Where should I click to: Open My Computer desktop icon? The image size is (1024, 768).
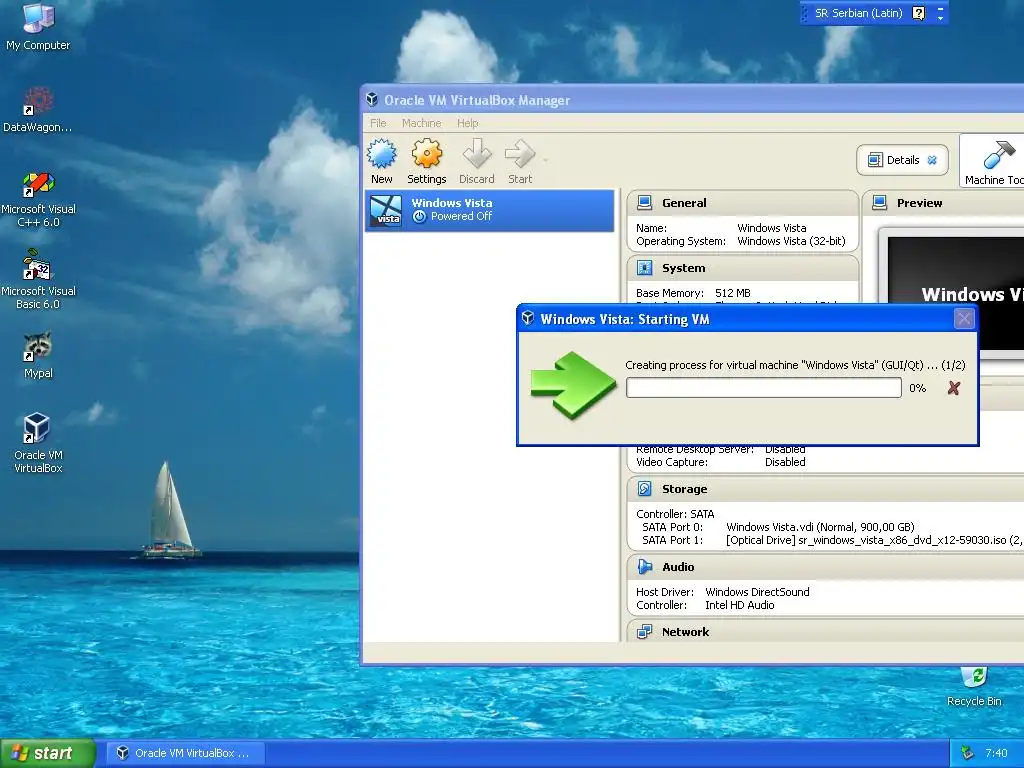click(x=38, y=27)
